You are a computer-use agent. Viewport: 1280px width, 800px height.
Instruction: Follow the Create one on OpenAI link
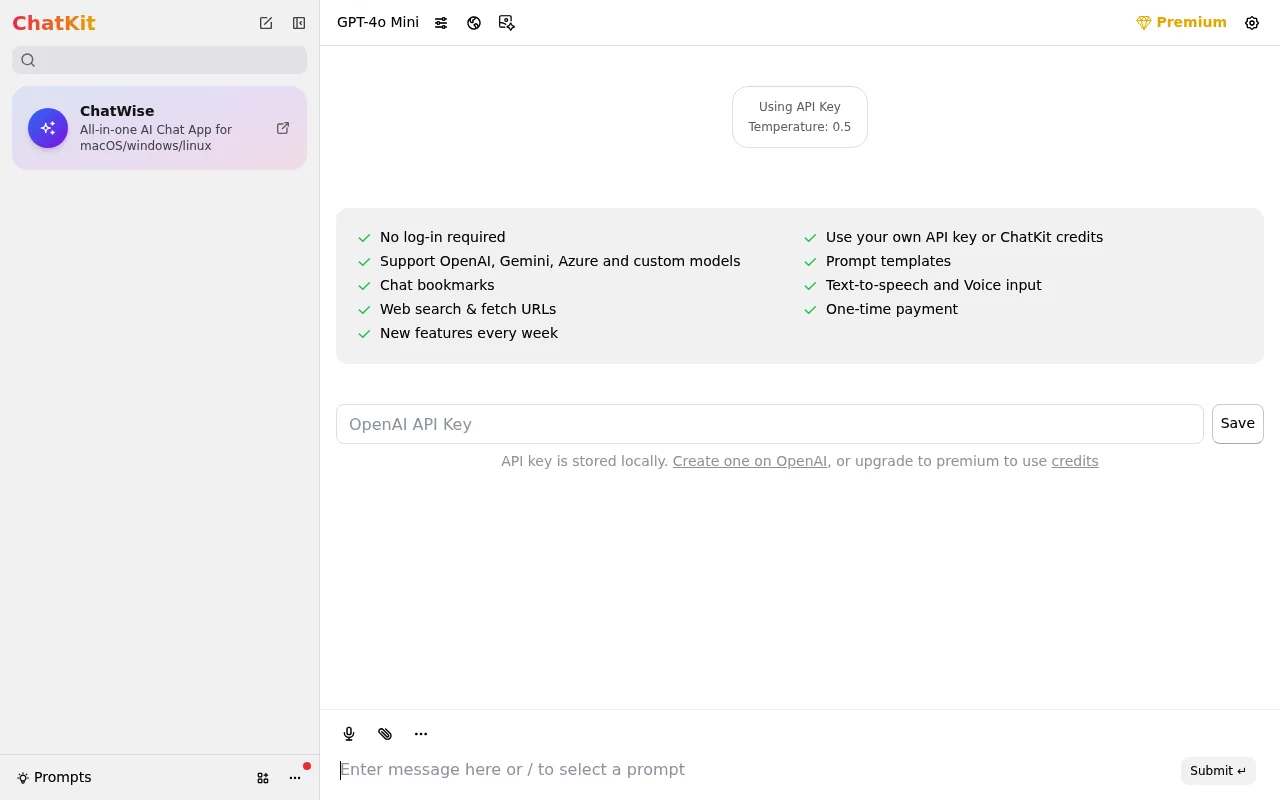750,461
